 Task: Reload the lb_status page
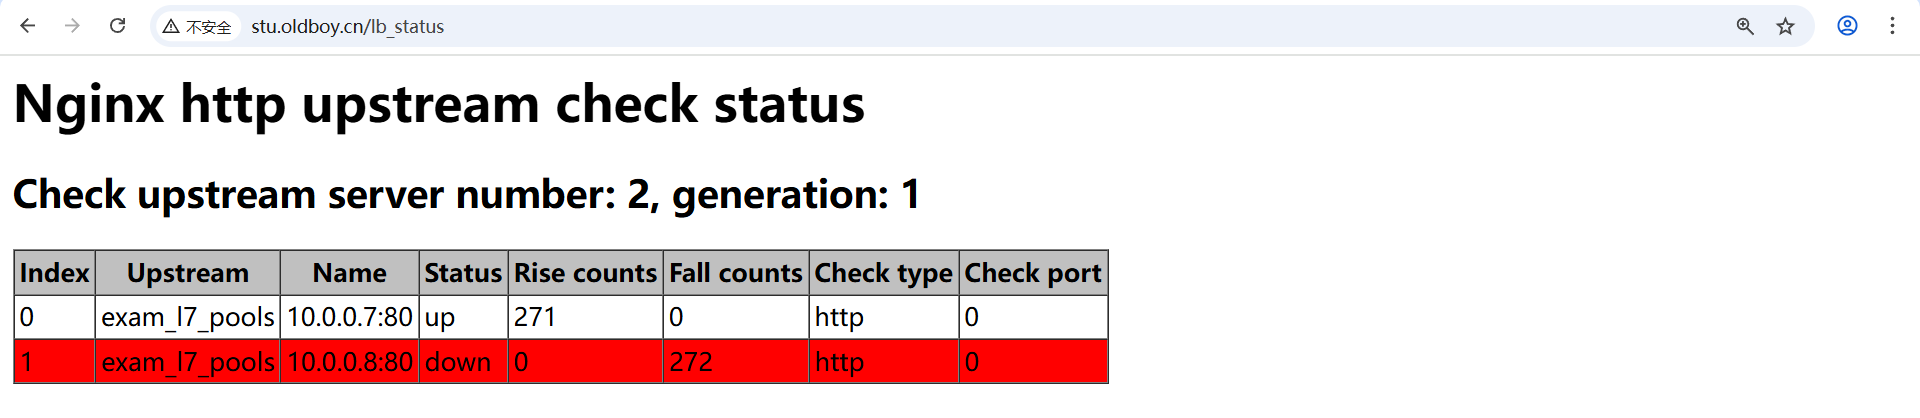click(x=117, y=26)
